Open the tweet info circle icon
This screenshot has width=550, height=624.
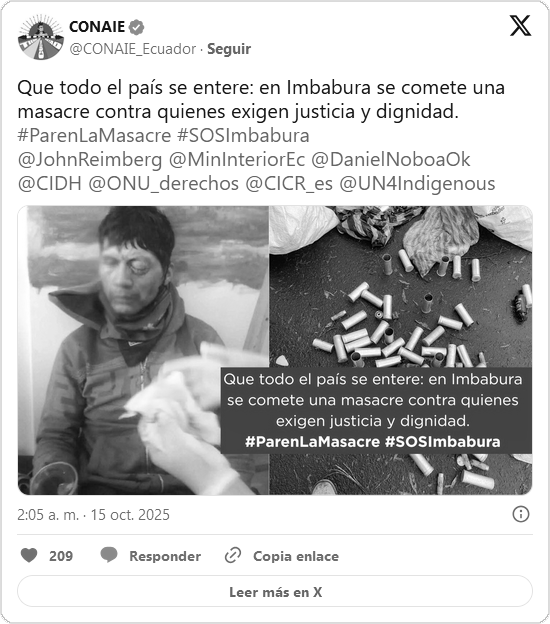[521, 514]
